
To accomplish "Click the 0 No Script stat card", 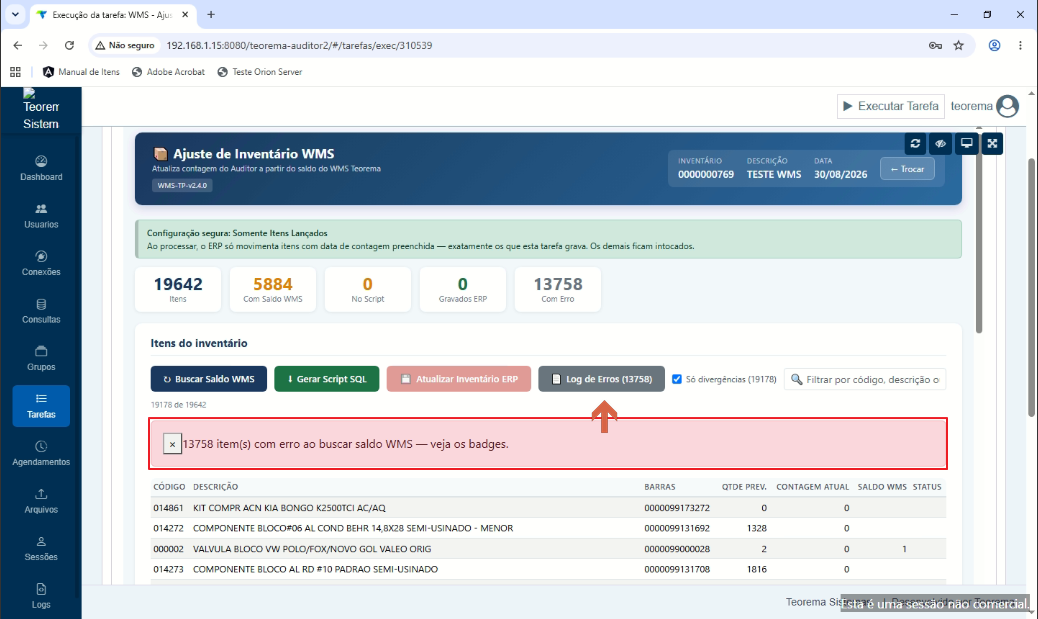I will click(367, 289).
